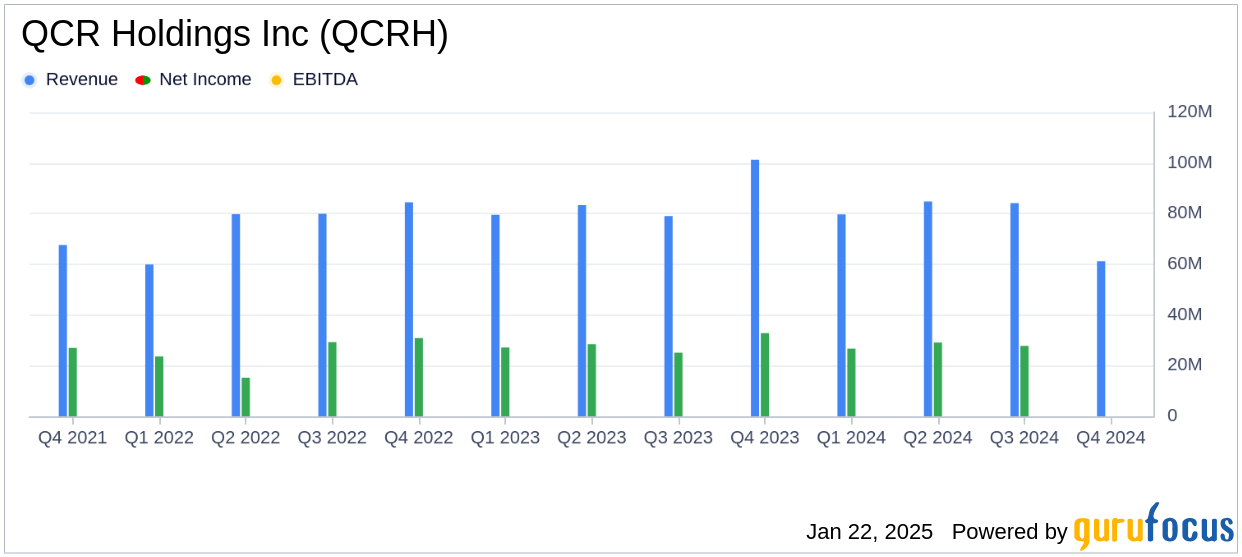Click the red-green Net Income legend dot

point(142,80)
